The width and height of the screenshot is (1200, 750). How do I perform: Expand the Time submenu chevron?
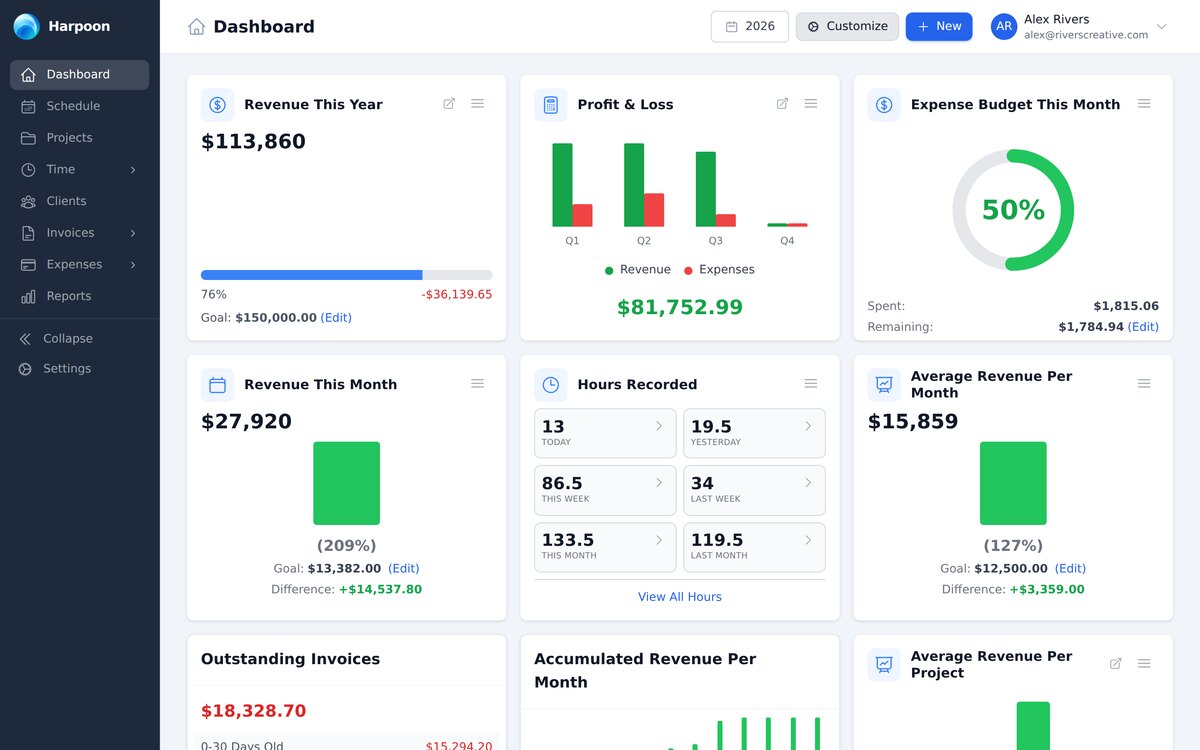133,170
